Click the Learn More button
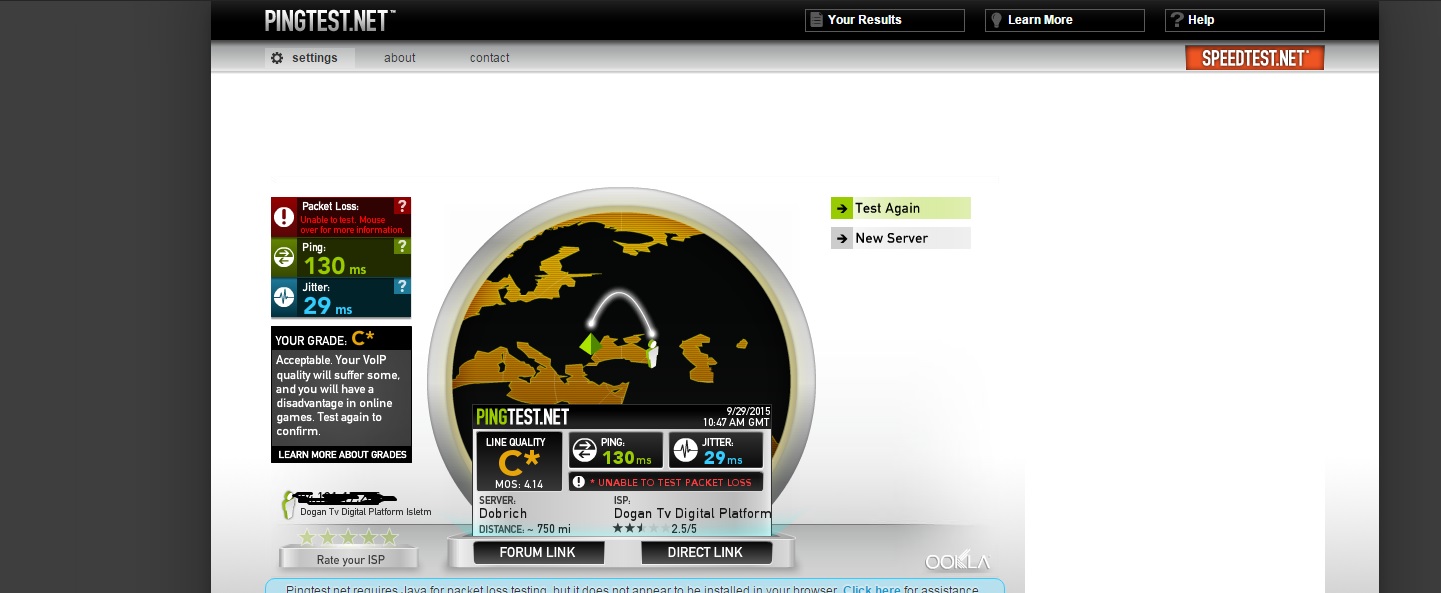 pos(1064,20)
